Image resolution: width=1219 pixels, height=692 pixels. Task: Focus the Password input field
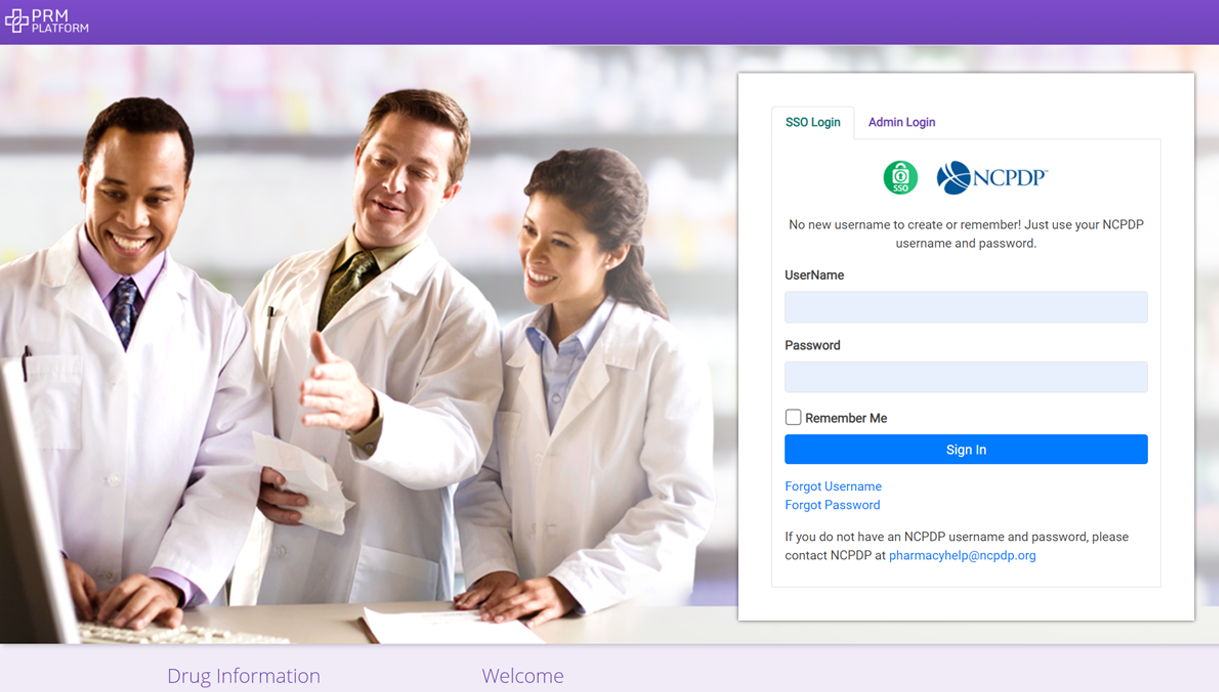(965, 377)
